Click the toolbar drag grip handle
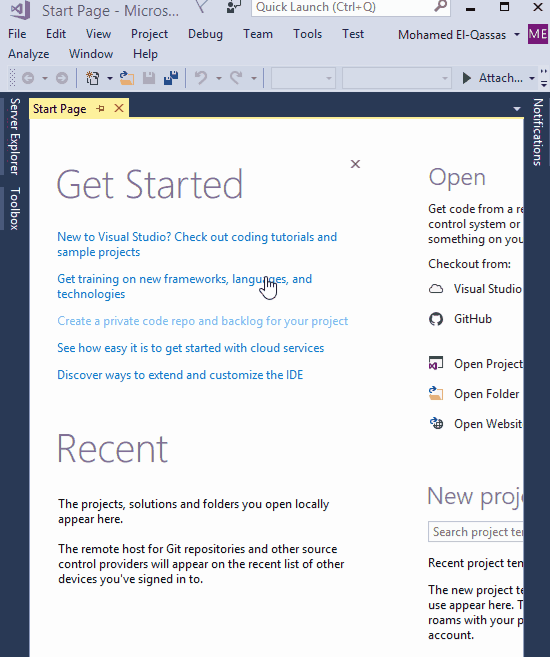The height and width of the screenshot is (657, 550). [13, 78]
